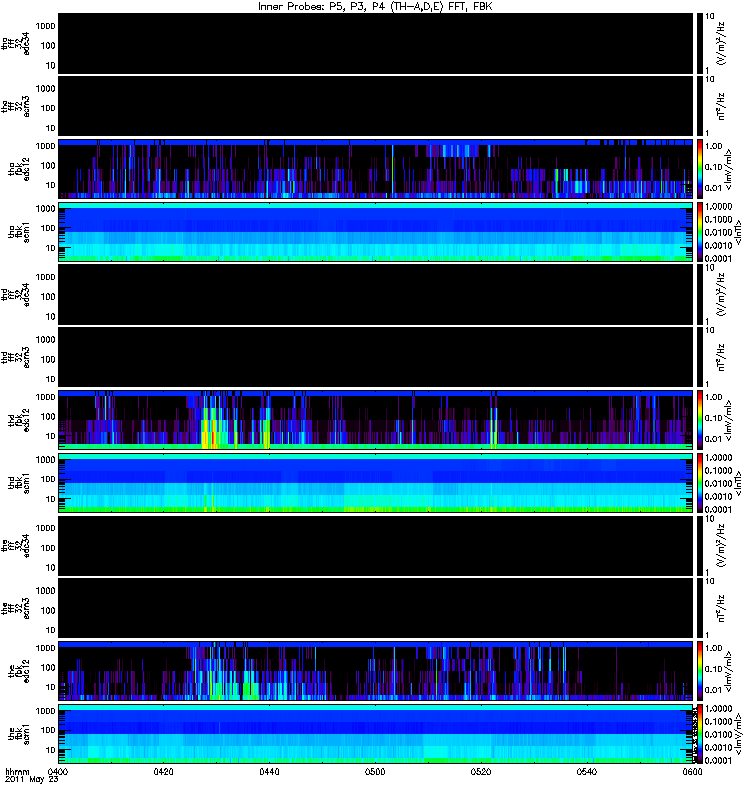Click the tha fbk edc12 rainbow color bar

699,169
